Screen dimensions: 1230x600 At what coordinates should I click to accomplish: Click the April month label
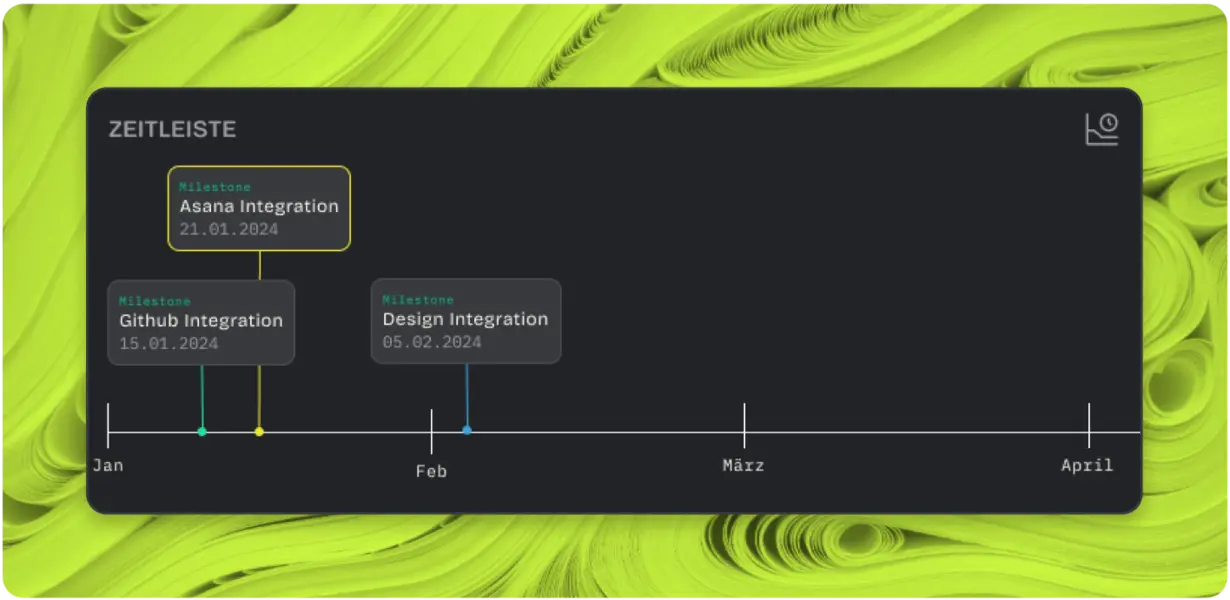point(1087,465)
